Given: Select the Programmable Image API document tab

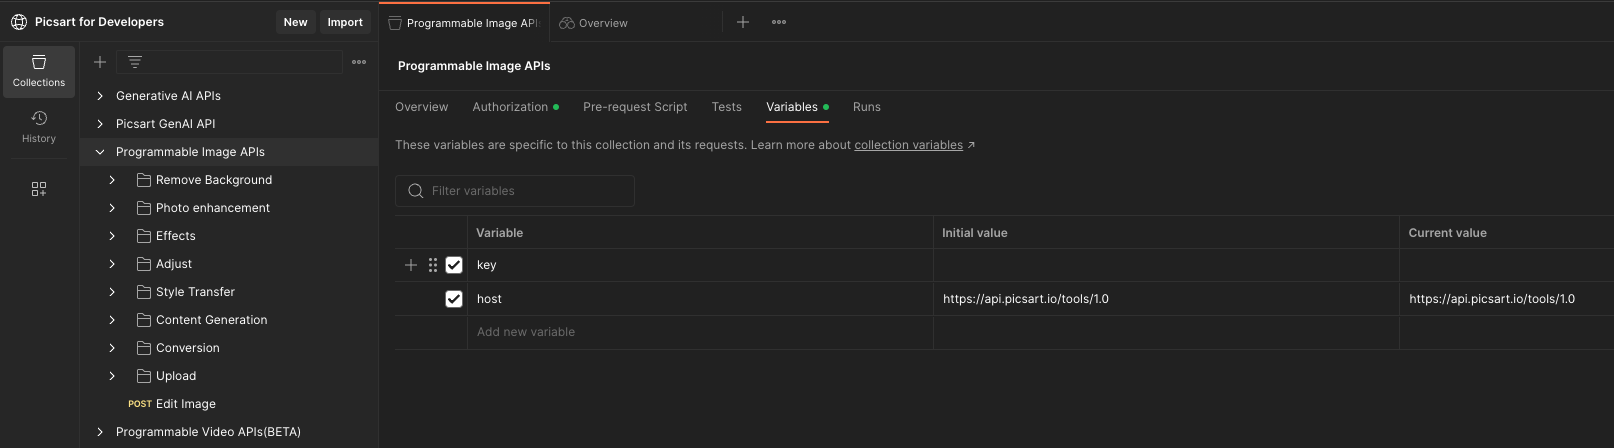Looking at the screenshot, I should [x=464, y=23].
